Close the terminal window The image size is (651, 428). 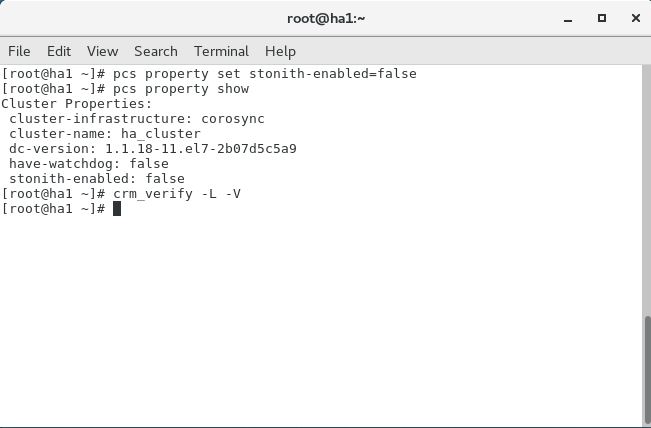coord(636,18)
